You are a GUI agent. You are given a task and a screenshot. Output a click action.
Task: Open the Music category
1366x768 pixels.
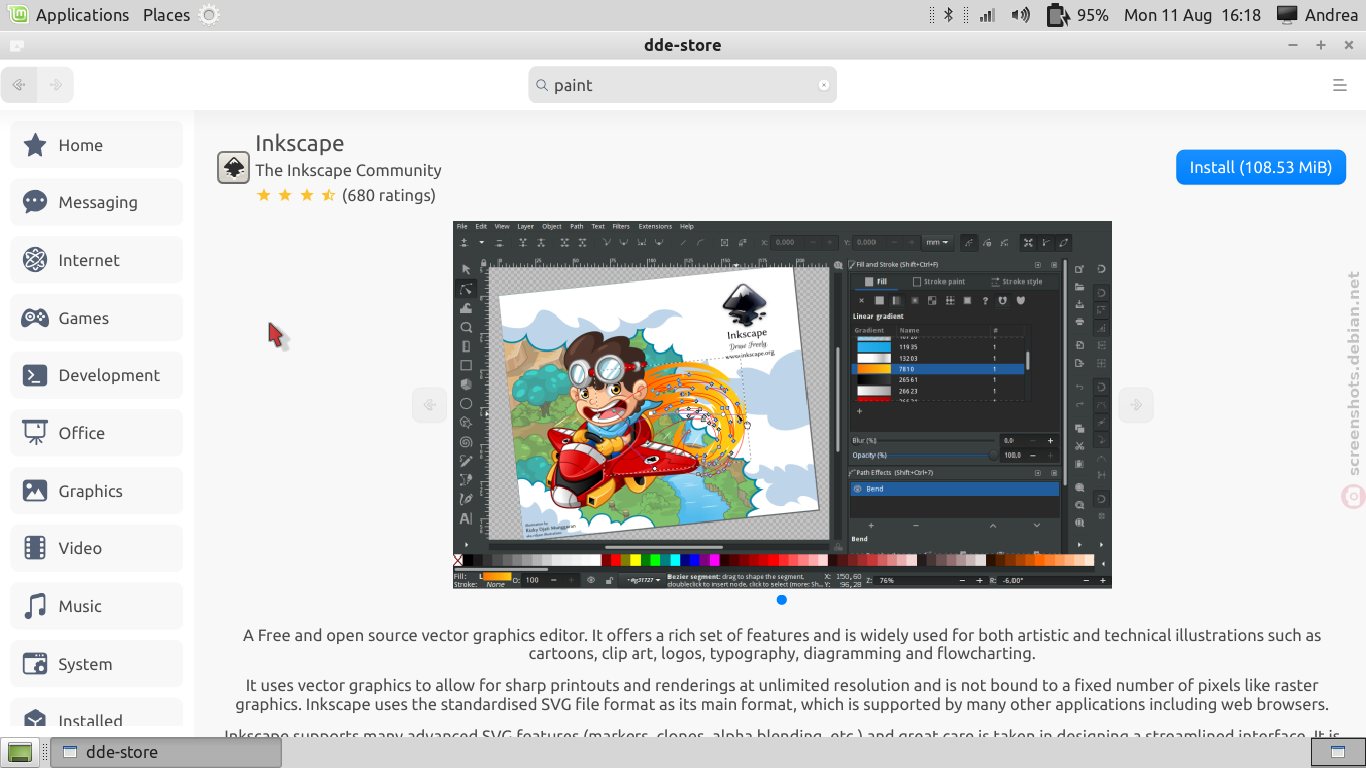(96, 606)
